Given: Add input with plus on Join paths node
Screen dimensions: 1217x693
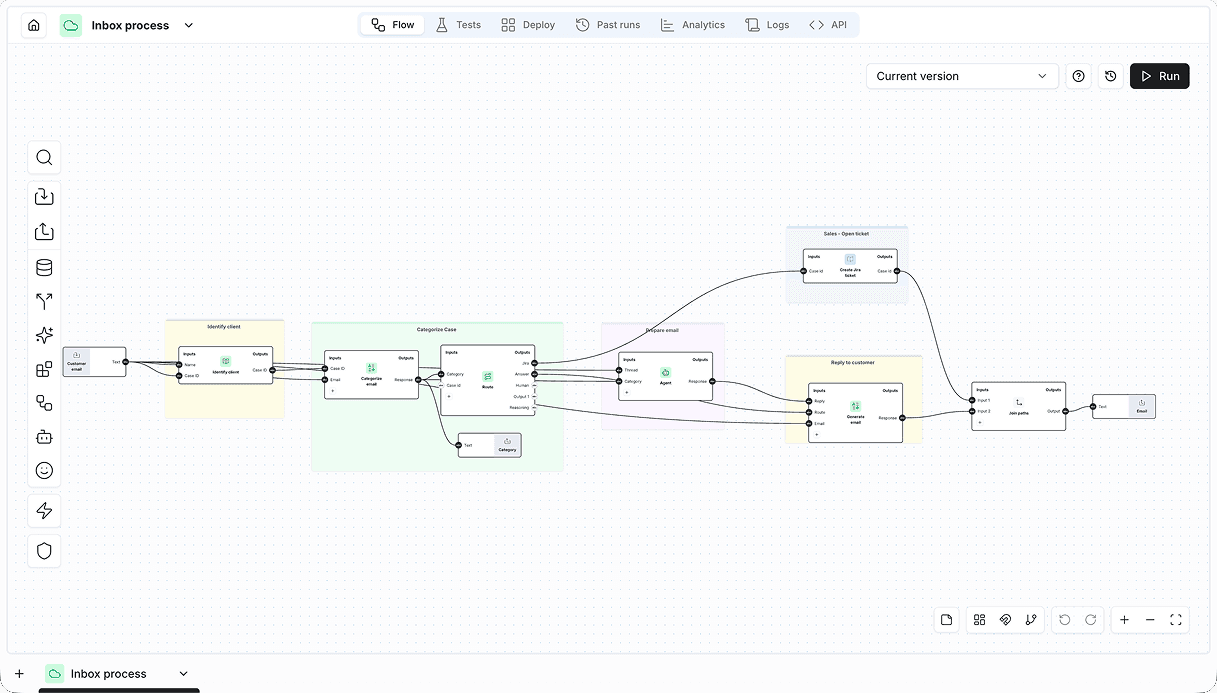Looking at the screenshot, I should pyautogui.click(x=980, y=423).
